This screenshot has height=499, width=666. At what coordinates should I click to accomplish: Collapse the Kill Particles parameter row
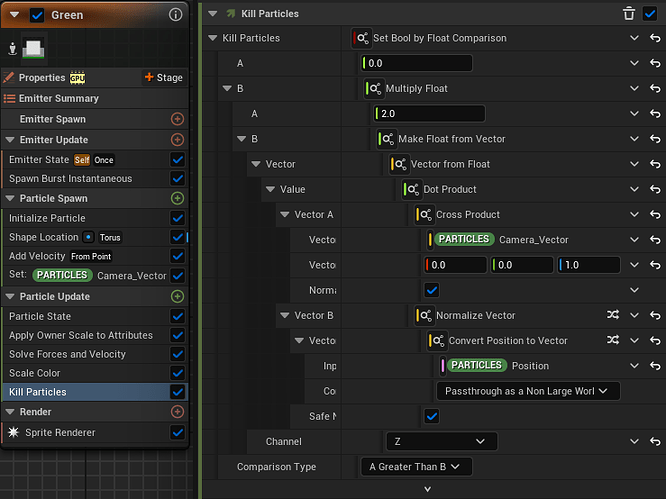[x=212, y=38]
